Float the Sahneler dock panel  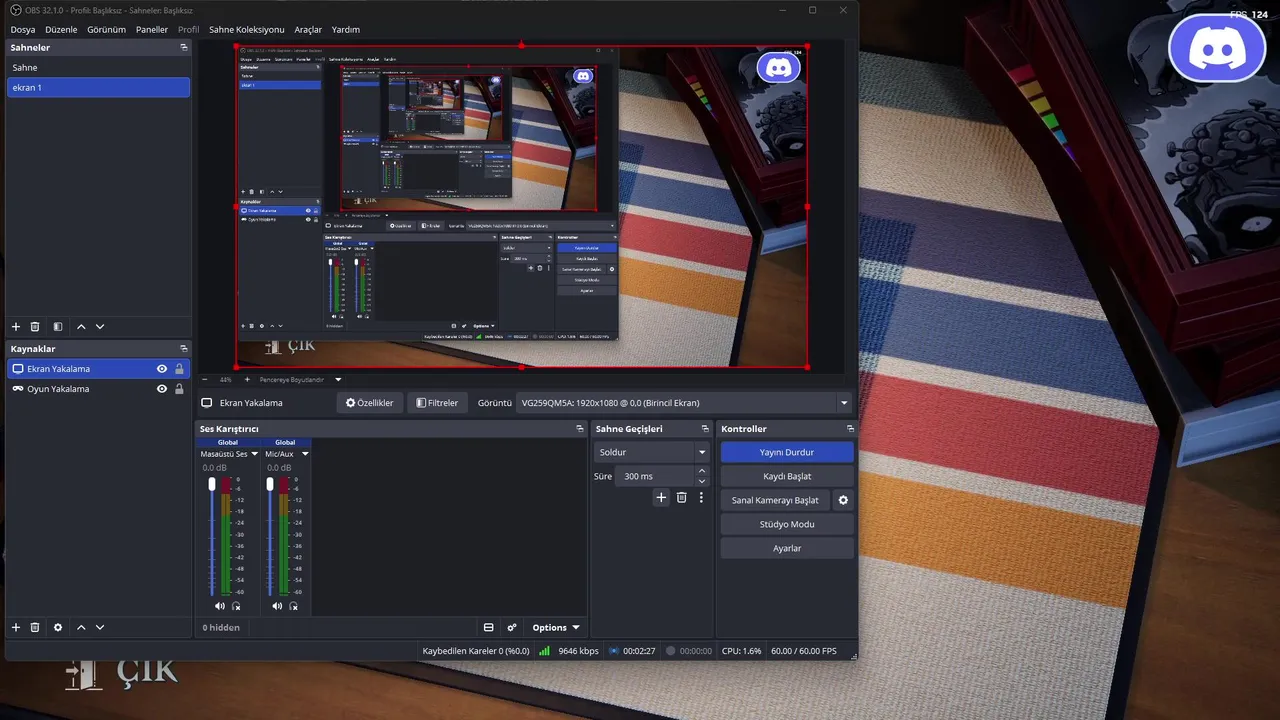tap(184, 47)
